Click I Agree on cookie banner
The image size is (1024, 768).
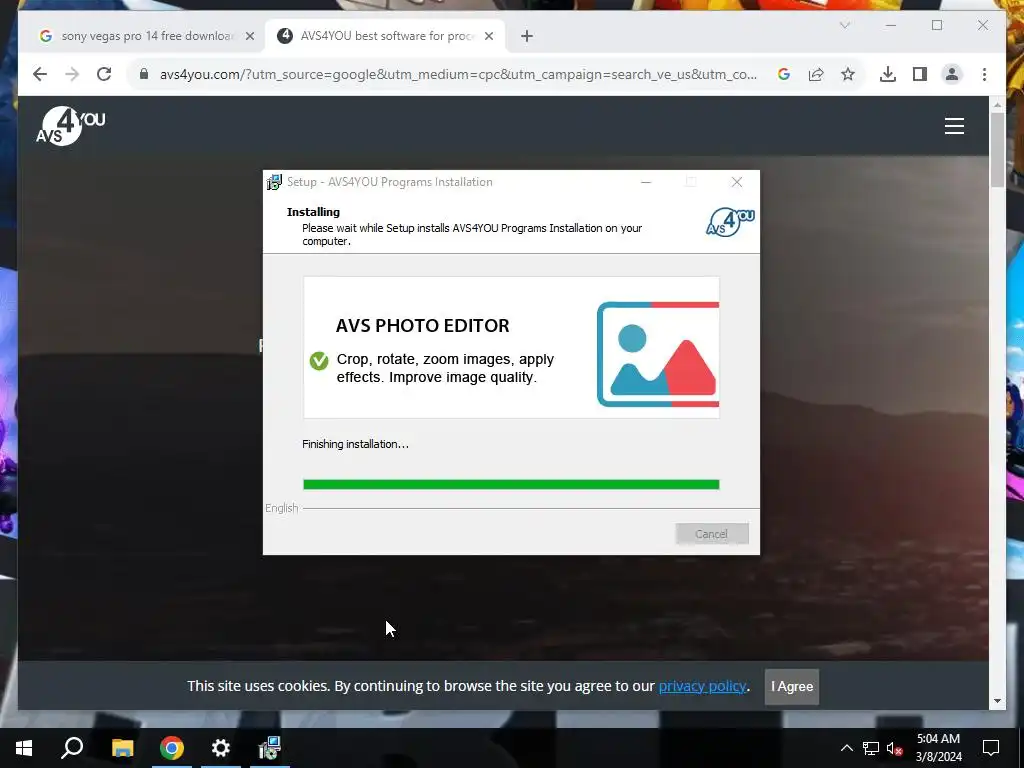point(792,686)
